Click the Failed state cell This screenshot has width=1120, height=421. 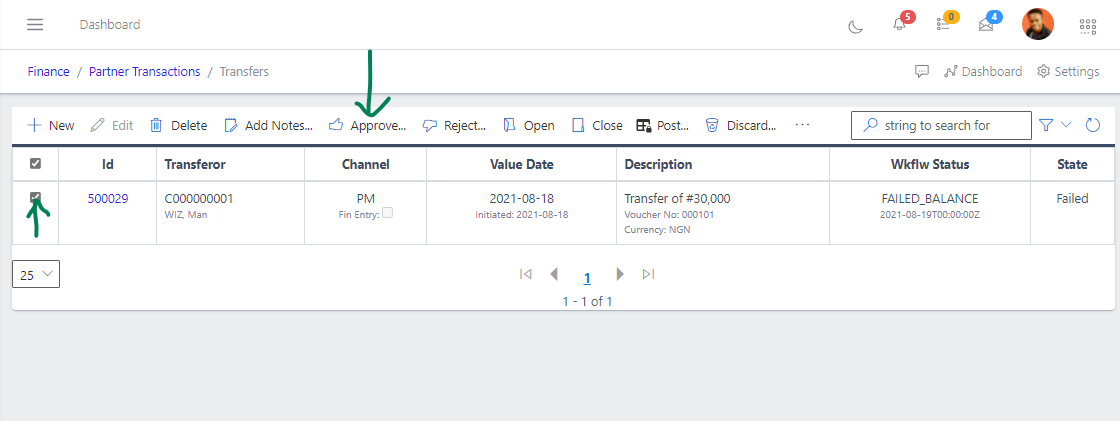point(1072,199)
